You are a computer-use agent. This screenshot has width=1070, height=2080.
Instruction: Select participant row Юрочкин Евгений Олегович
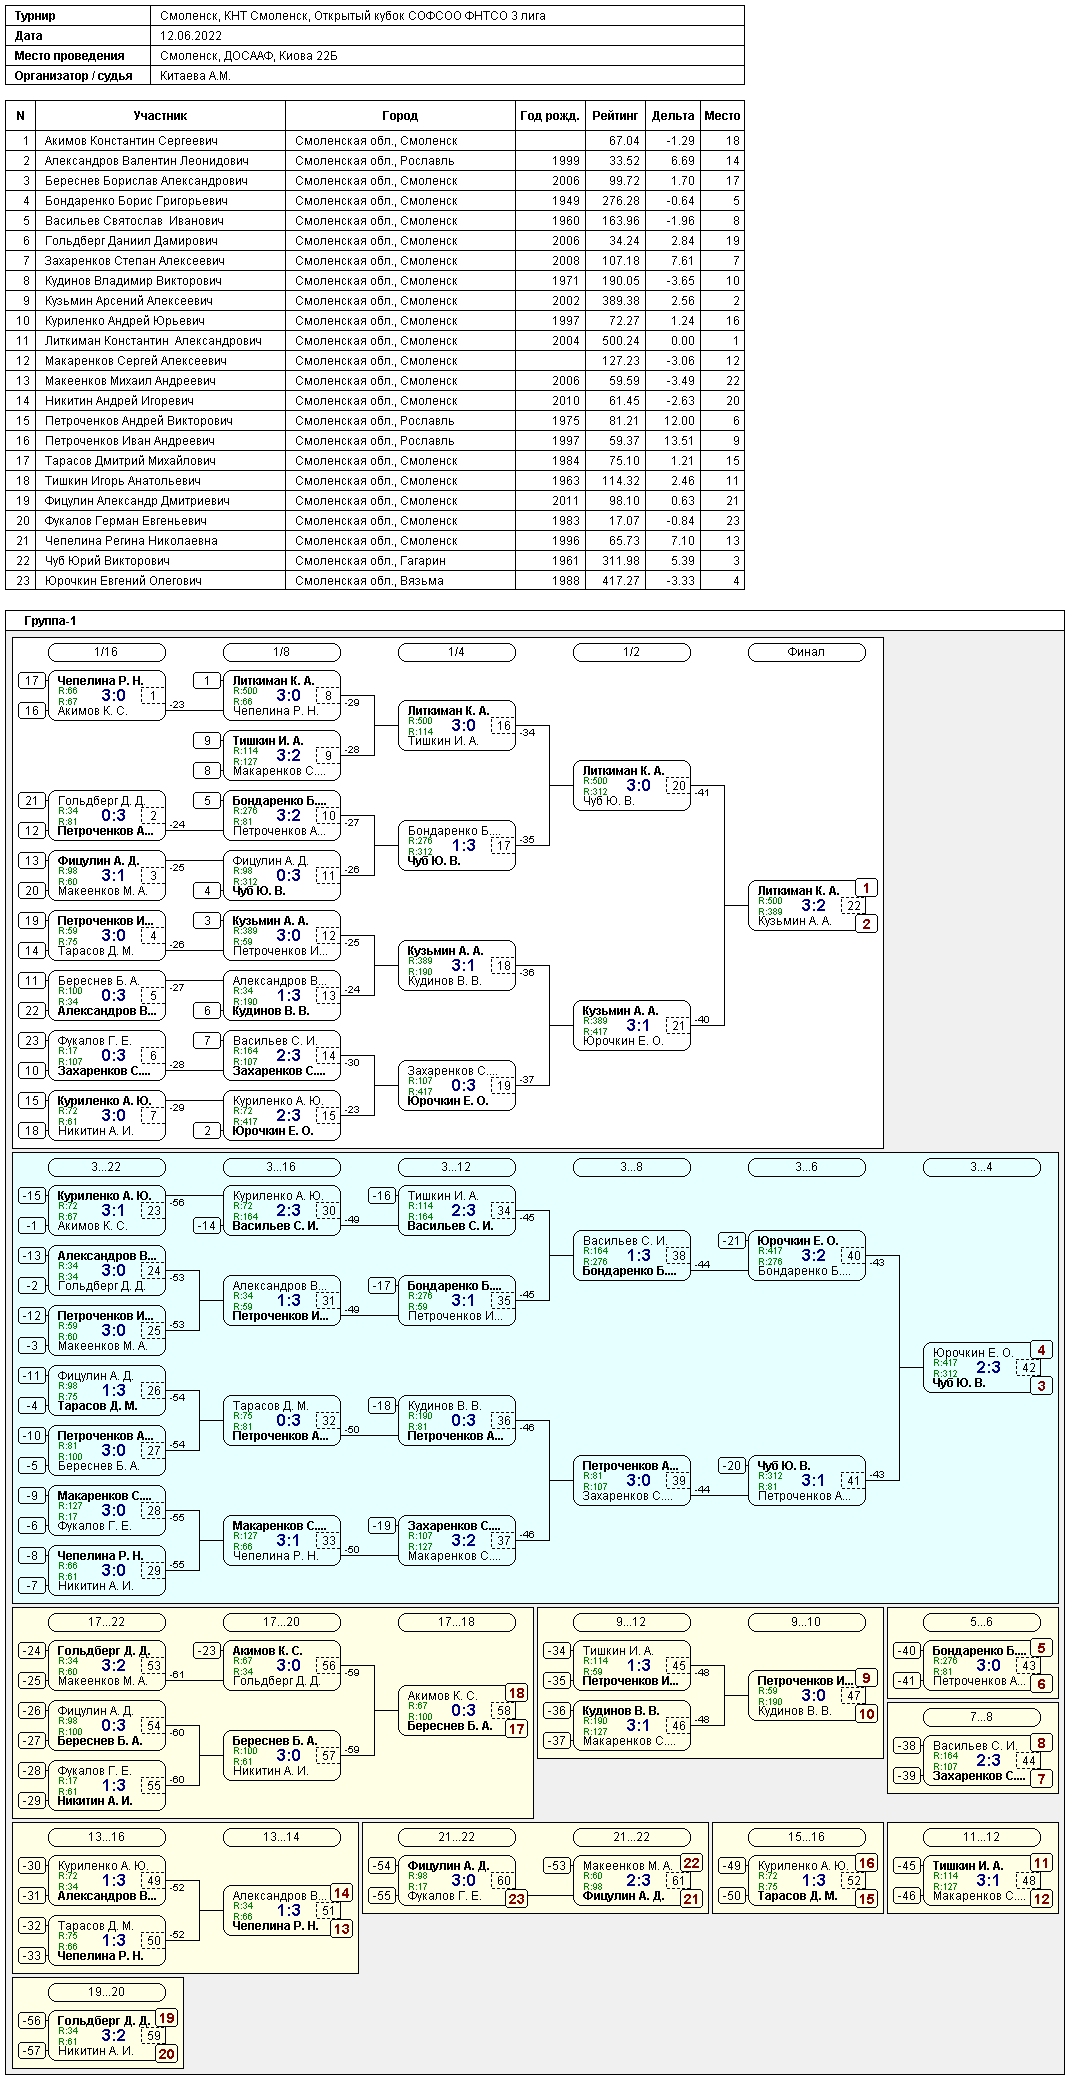(x=123, y=581)
